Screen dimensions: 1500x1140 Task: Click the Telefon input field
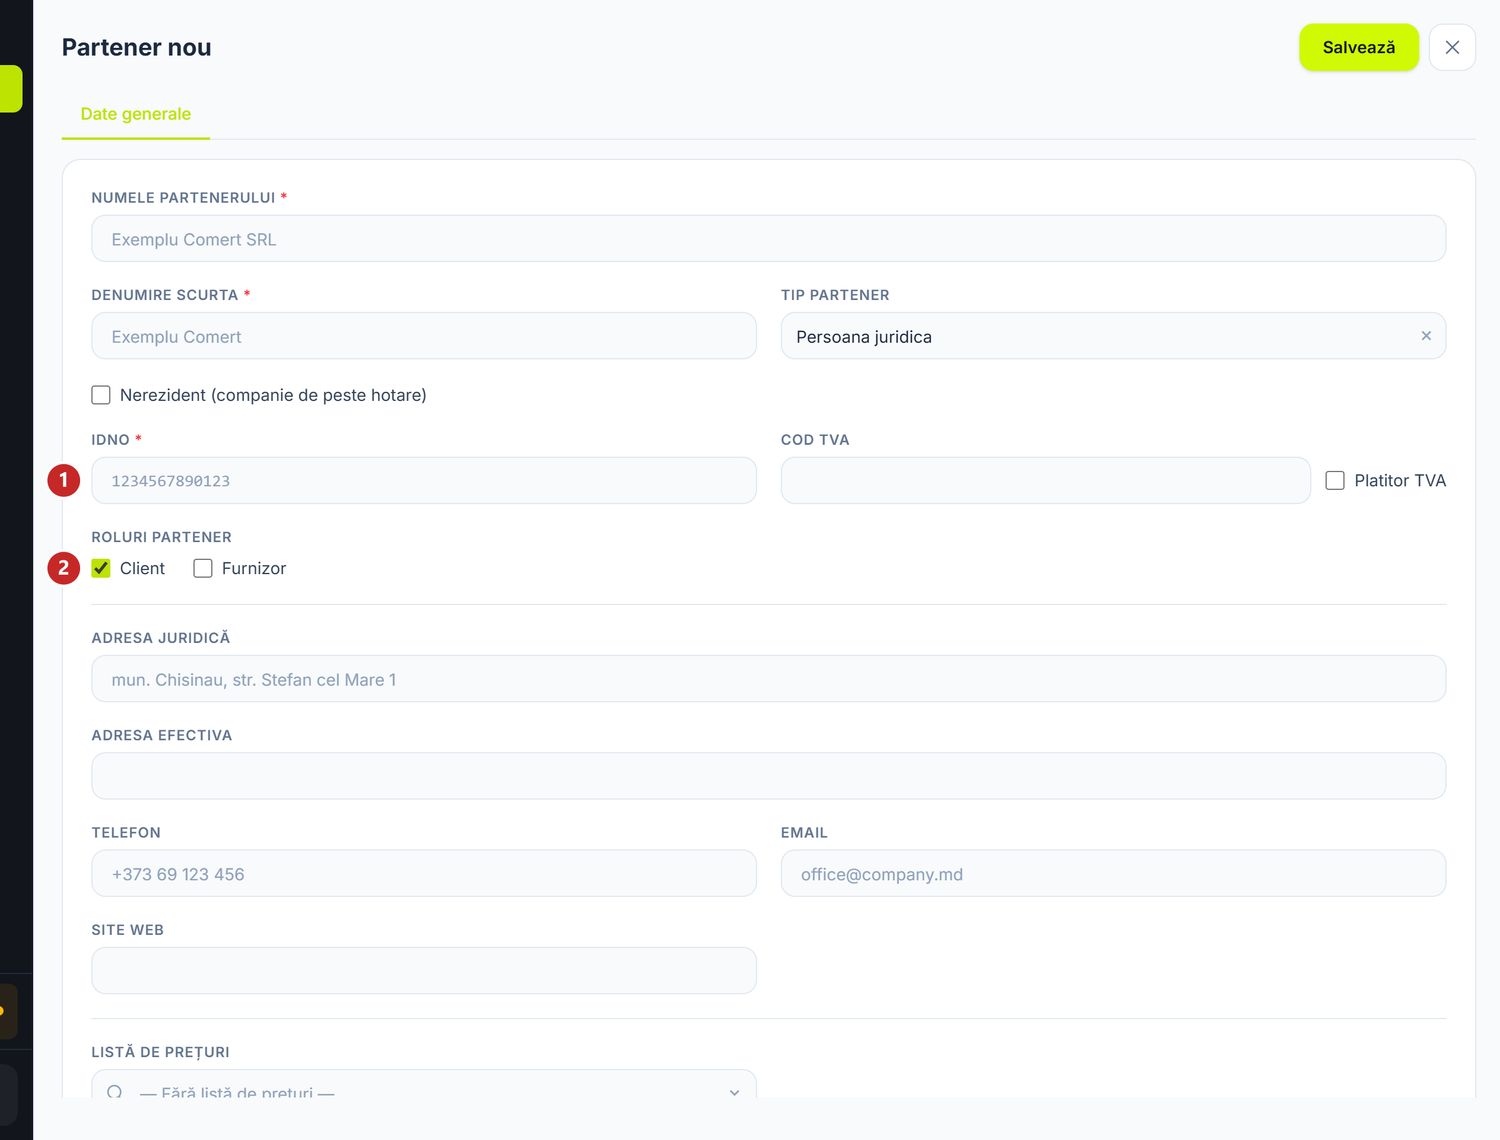(x=424, y=873)
